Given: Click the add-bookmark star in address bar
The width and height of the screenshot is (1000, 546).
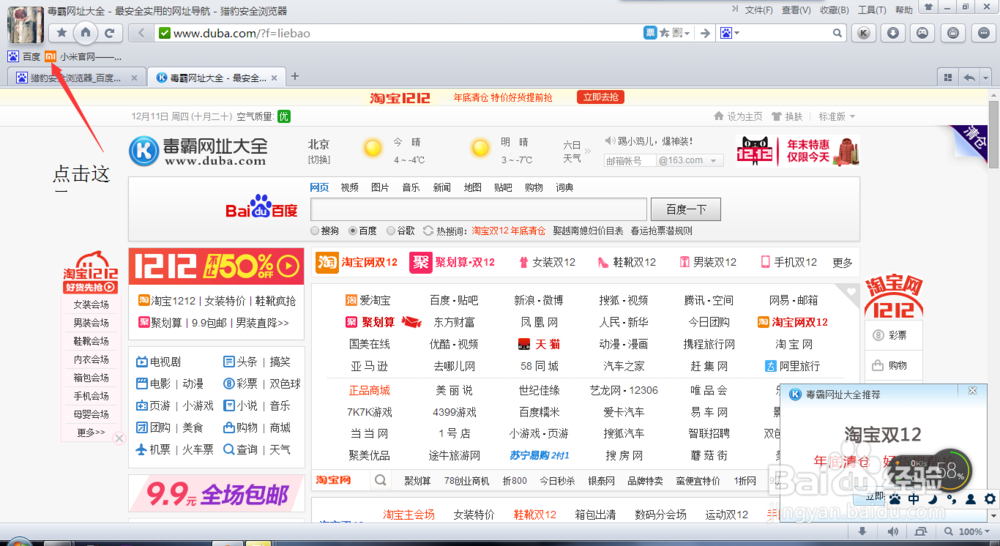Looking at the screenshot, I should point(665,33).
